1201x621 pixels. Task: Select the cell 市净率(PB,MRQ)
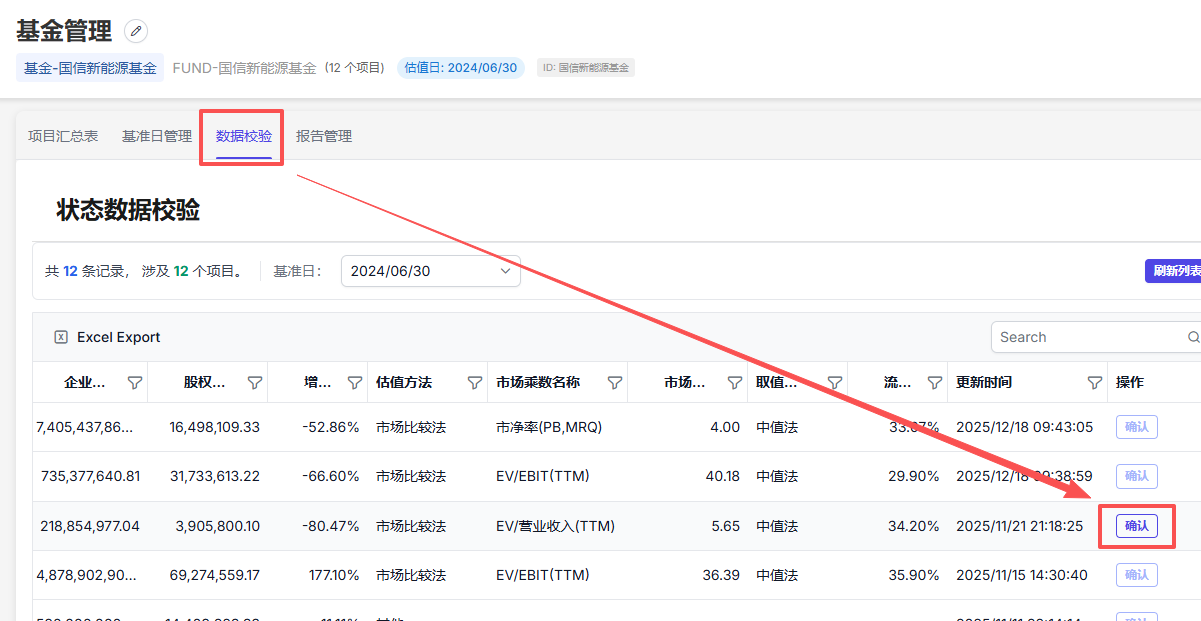[549, 427]
